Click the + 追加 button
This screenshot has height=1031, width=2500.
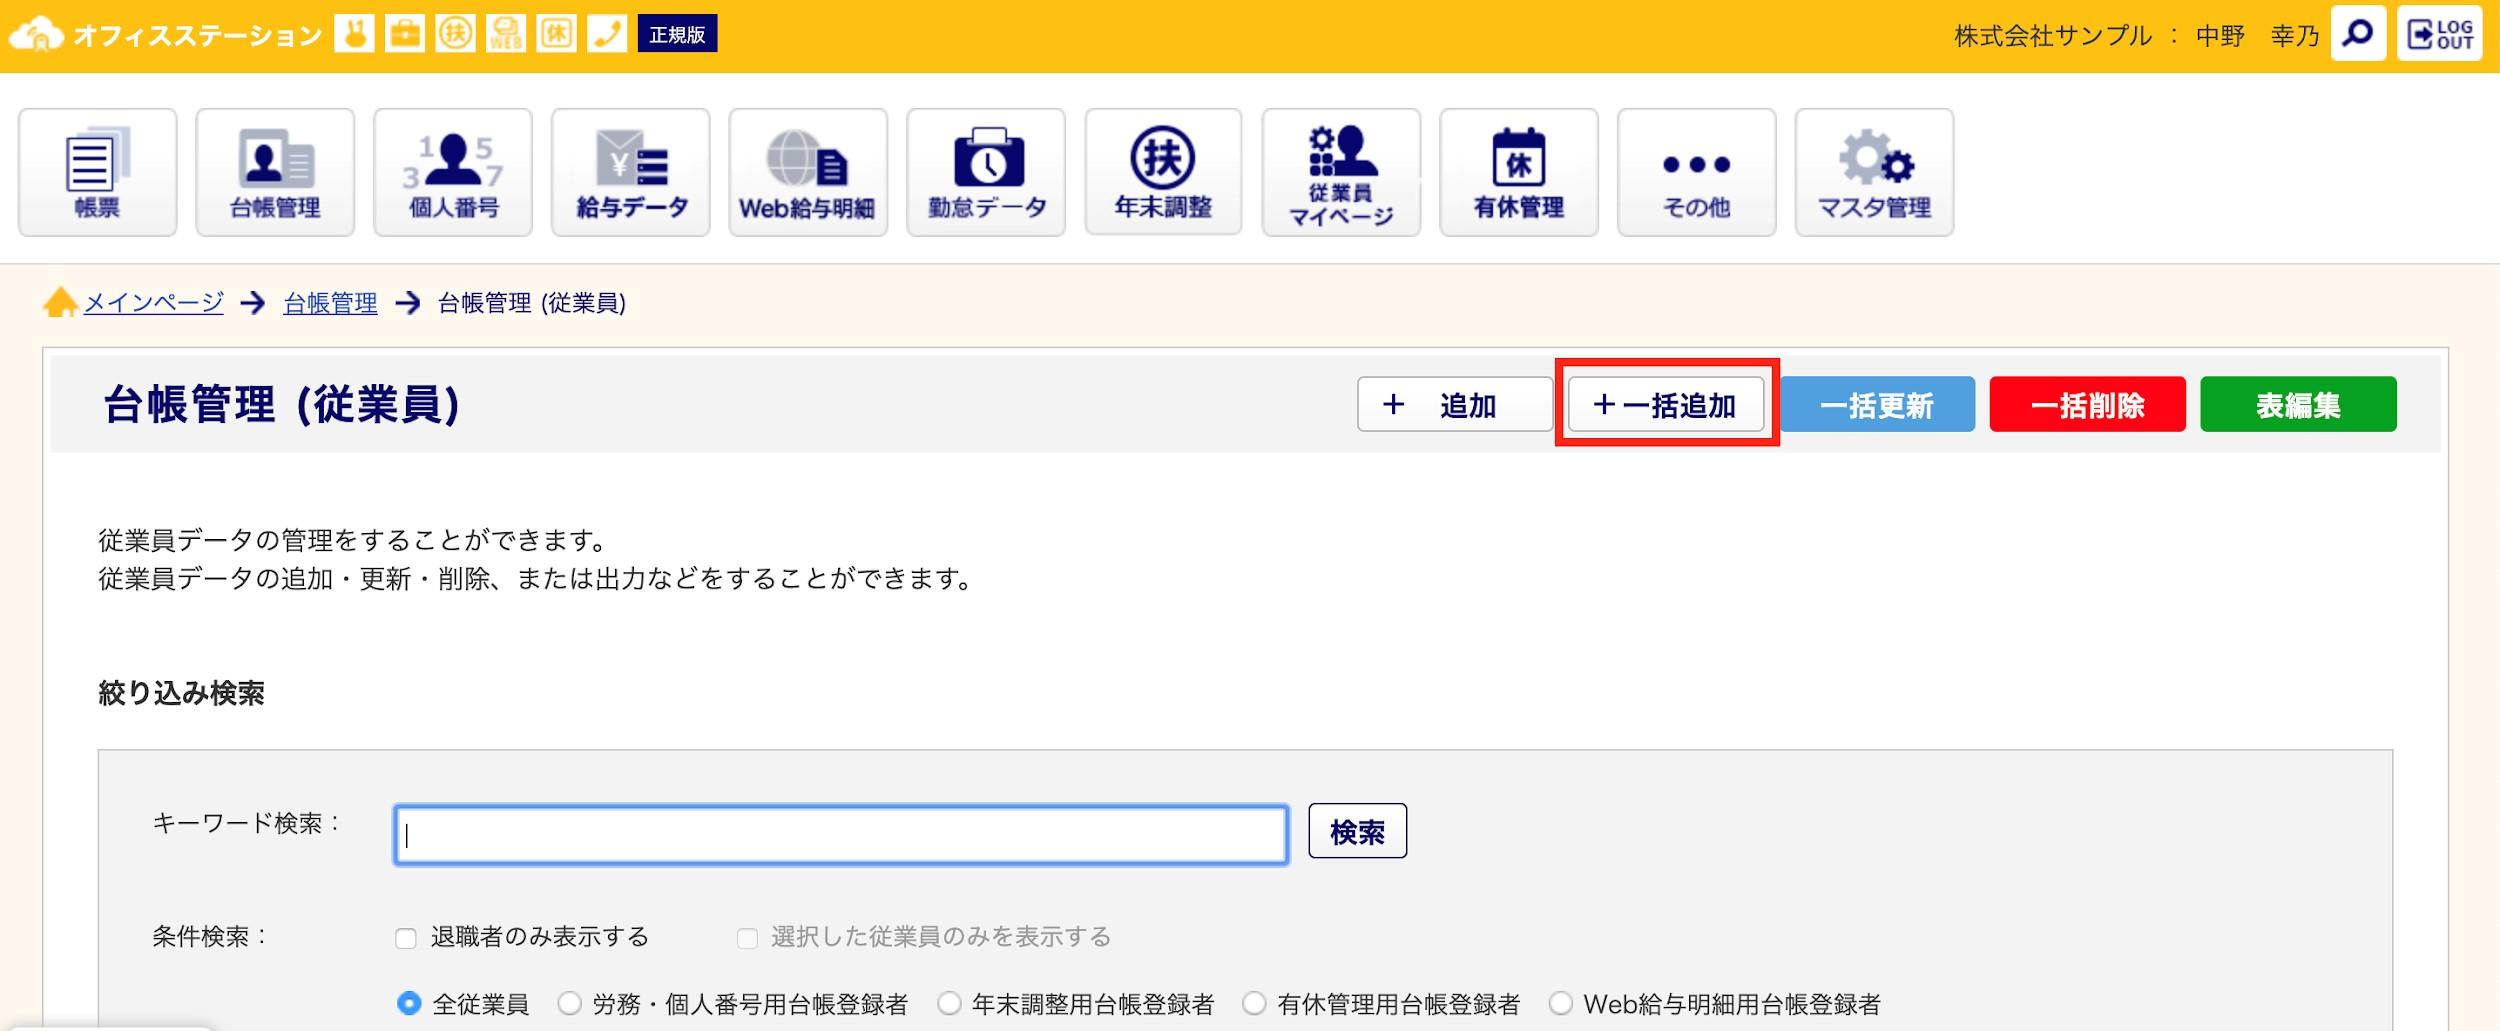coord(1454,404)
